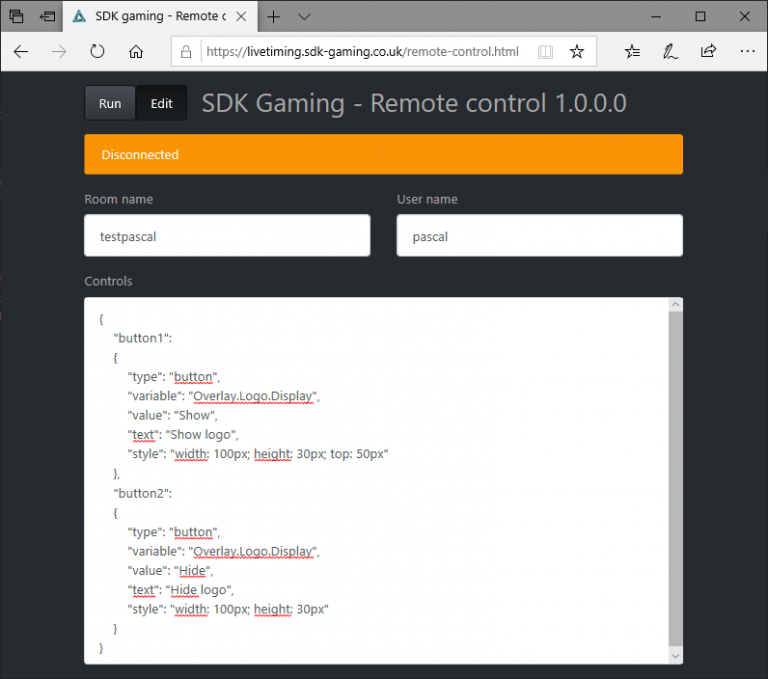Image resolution: width=768 pixels, height=679 pixels.
Task: Add page to favorites star
Action: 577,51
